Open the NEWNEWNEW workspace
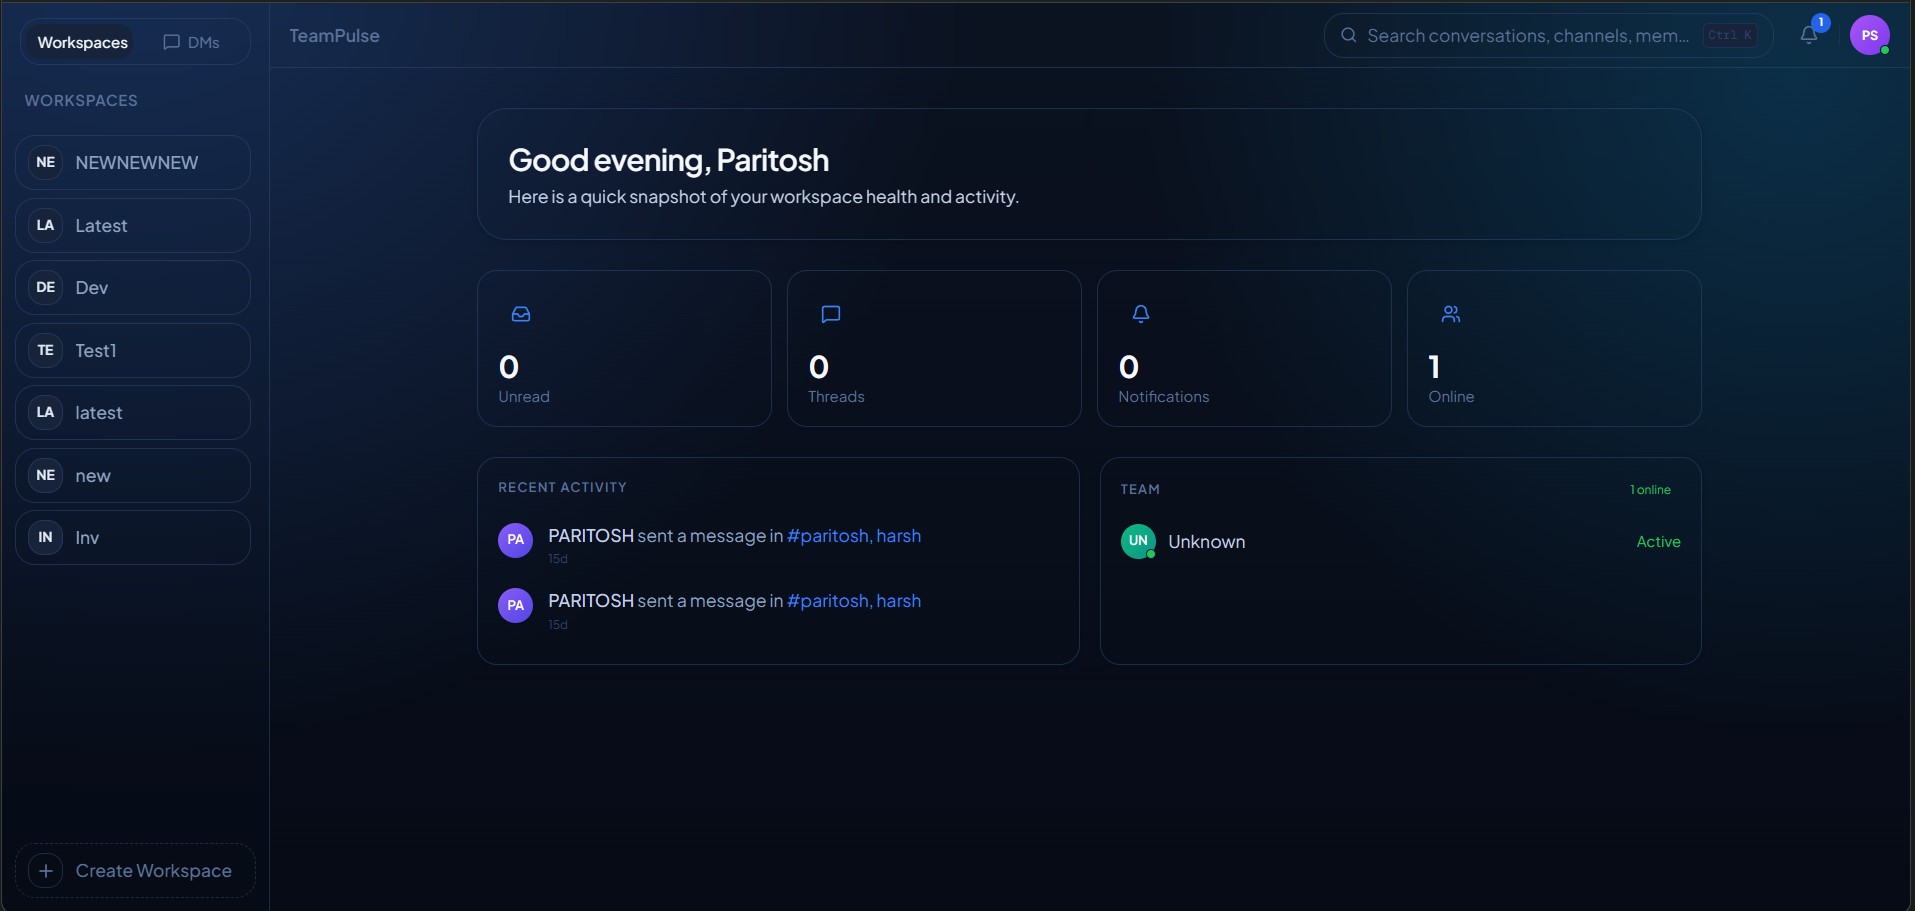This screenshot has height=911, width=1915. pos(132,162)
